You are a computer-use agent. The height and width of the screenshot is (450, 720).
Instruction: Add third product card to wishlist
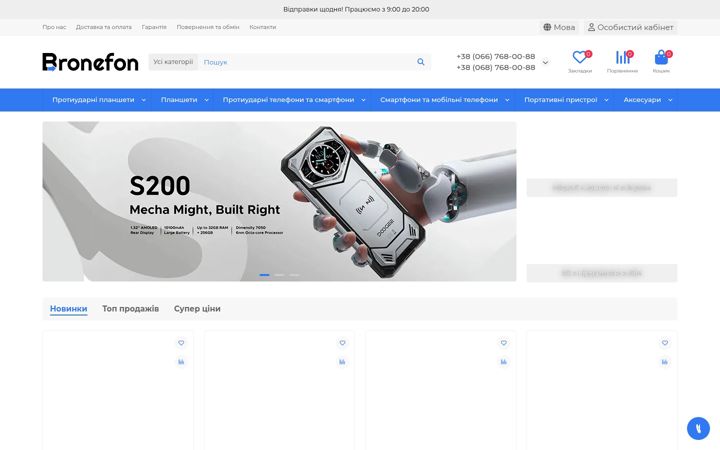pyautogui.click(x=504, y=343)
